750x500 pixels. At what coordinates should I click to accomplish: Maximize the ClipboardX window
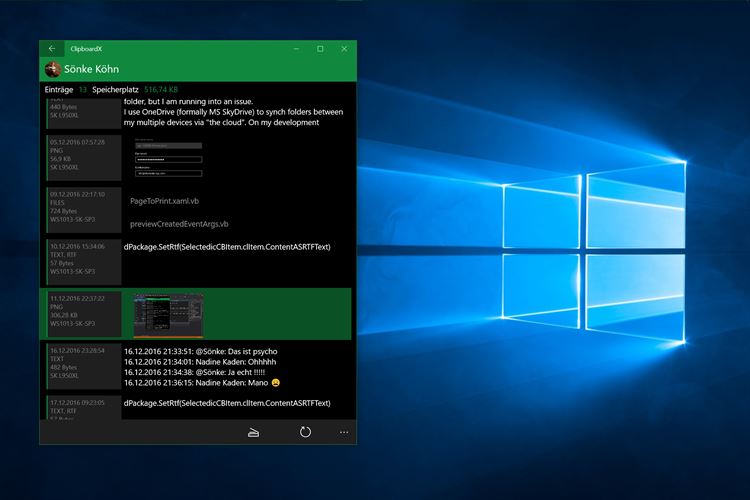(320, 49)
